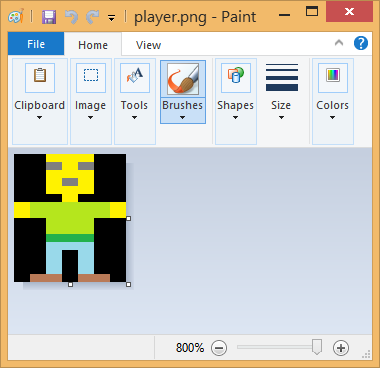Viewport: 380px width, 368px height.
Task: Maximize the Paint window
Action: (312, 12)
